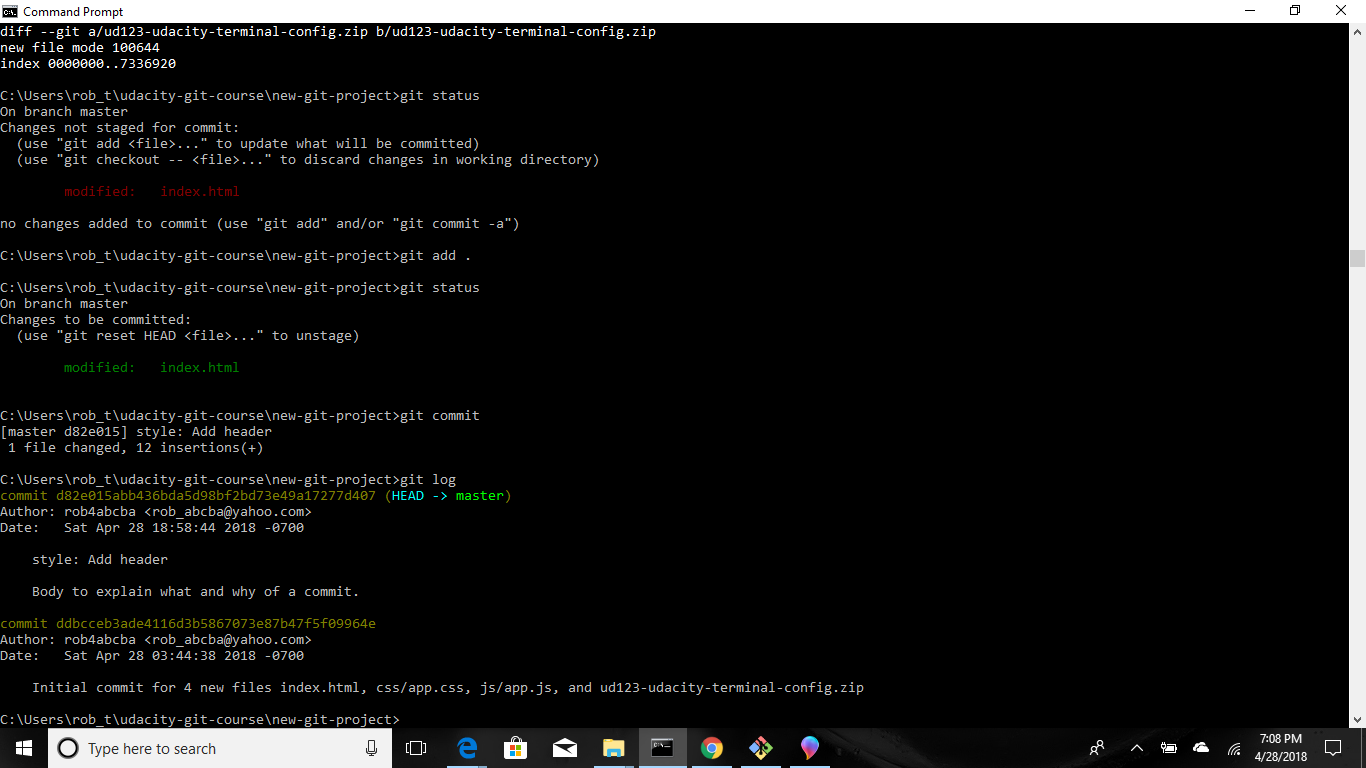Open OneDrive from the system tray
The width and height of the screenshot is (1366, 768).
pos(1200,747)
